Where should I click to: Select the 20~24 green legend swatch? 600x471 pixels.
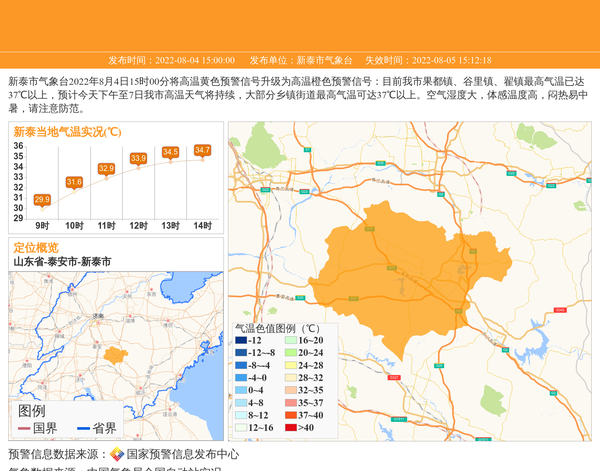289,353
